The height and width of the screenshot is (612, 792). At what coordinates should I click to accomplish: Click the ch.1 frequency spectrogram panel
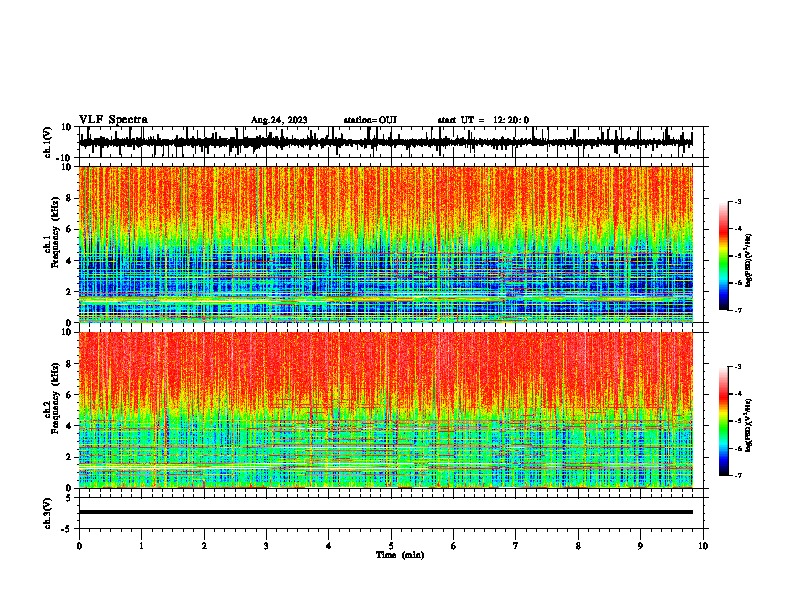(386, 244)
